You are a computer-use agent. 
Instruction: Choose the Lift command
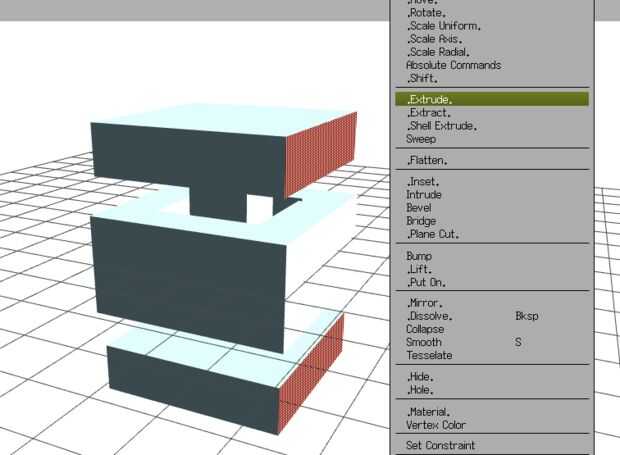coord(492,269)
